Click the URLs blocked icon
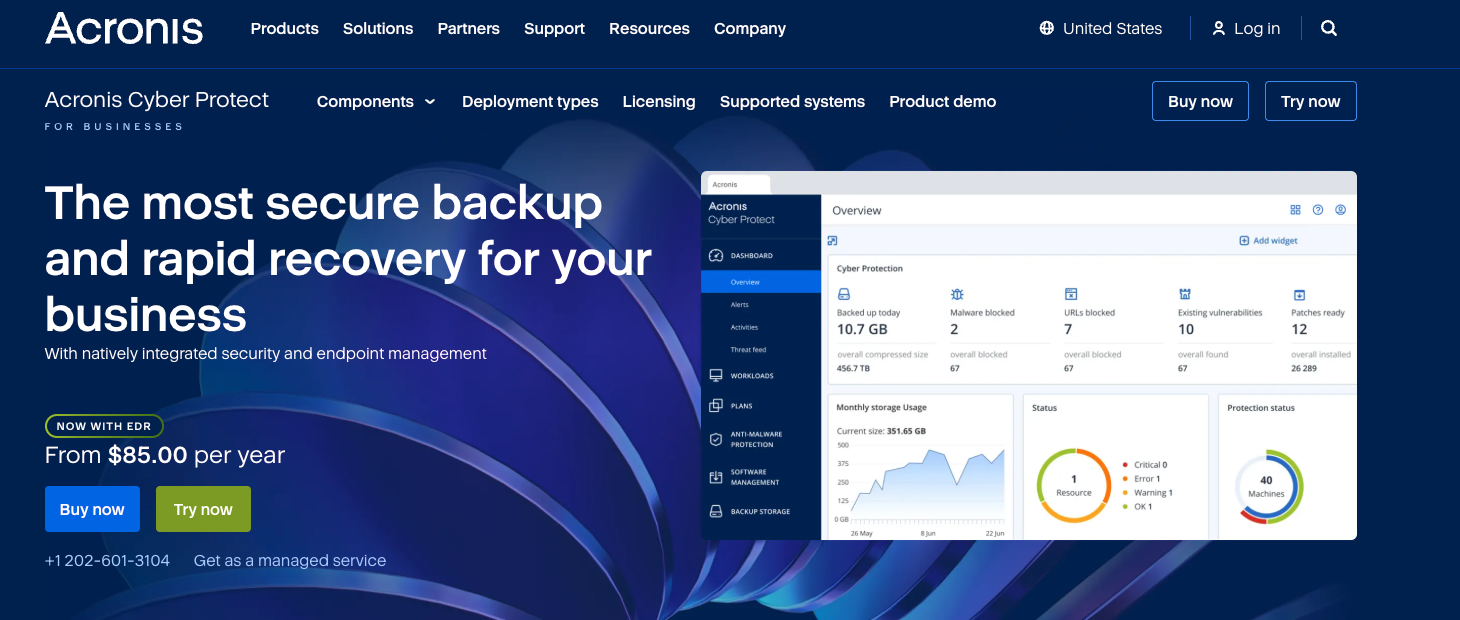Screen dimensions: 1460x620 (1071, 294)
